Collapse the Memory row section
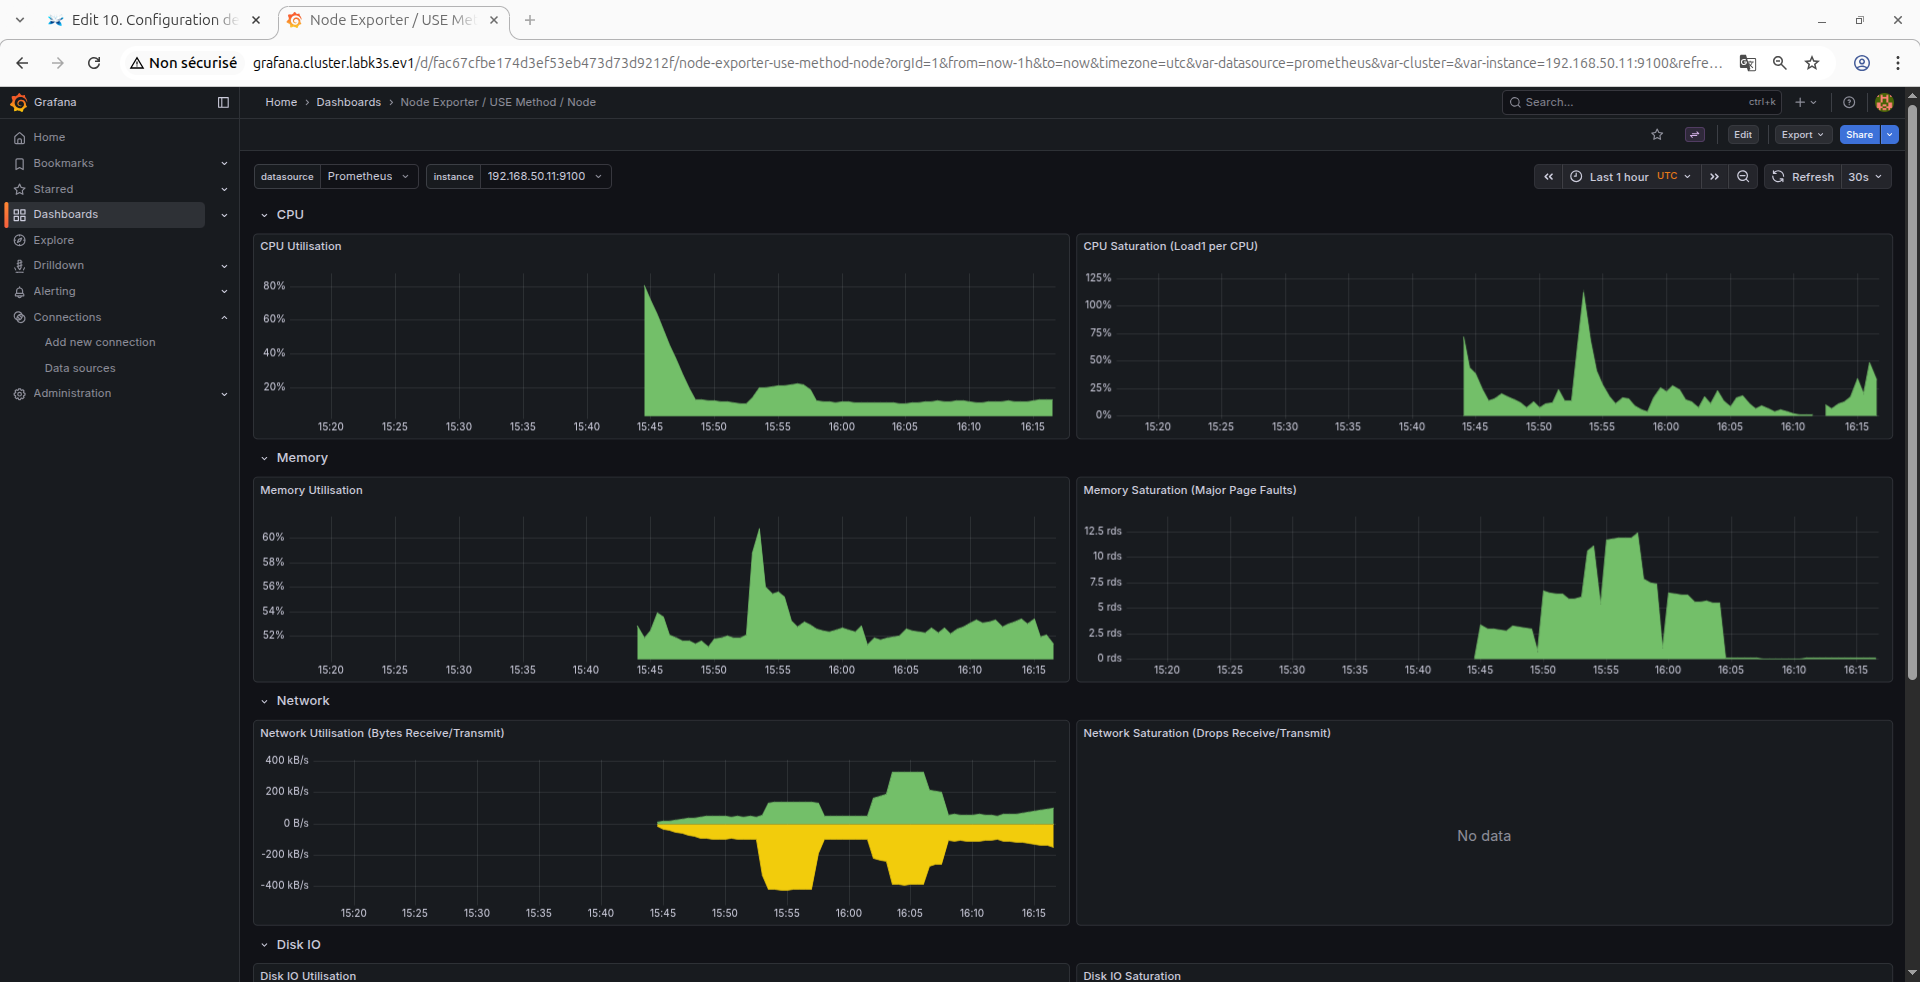Image resolution: width=1920 pixels, height=982 pixels. tap(264, 458)
